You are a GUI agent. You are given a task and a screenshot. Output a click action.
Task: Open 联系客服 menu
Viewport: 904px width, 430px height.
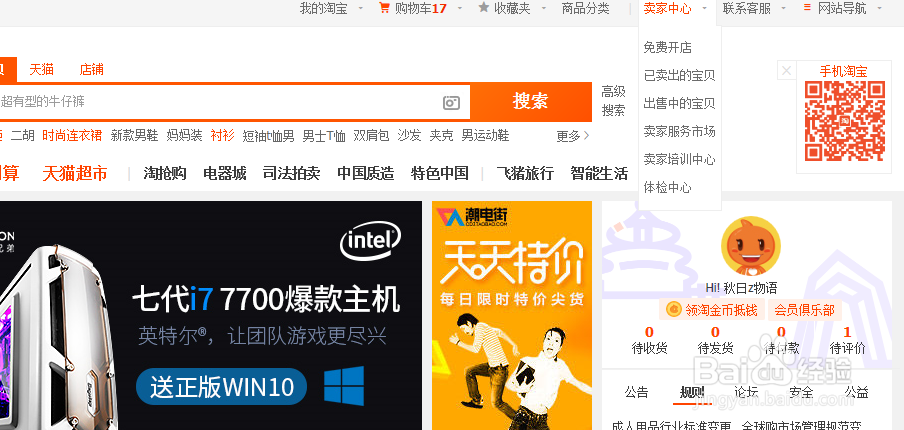point(747,9)
